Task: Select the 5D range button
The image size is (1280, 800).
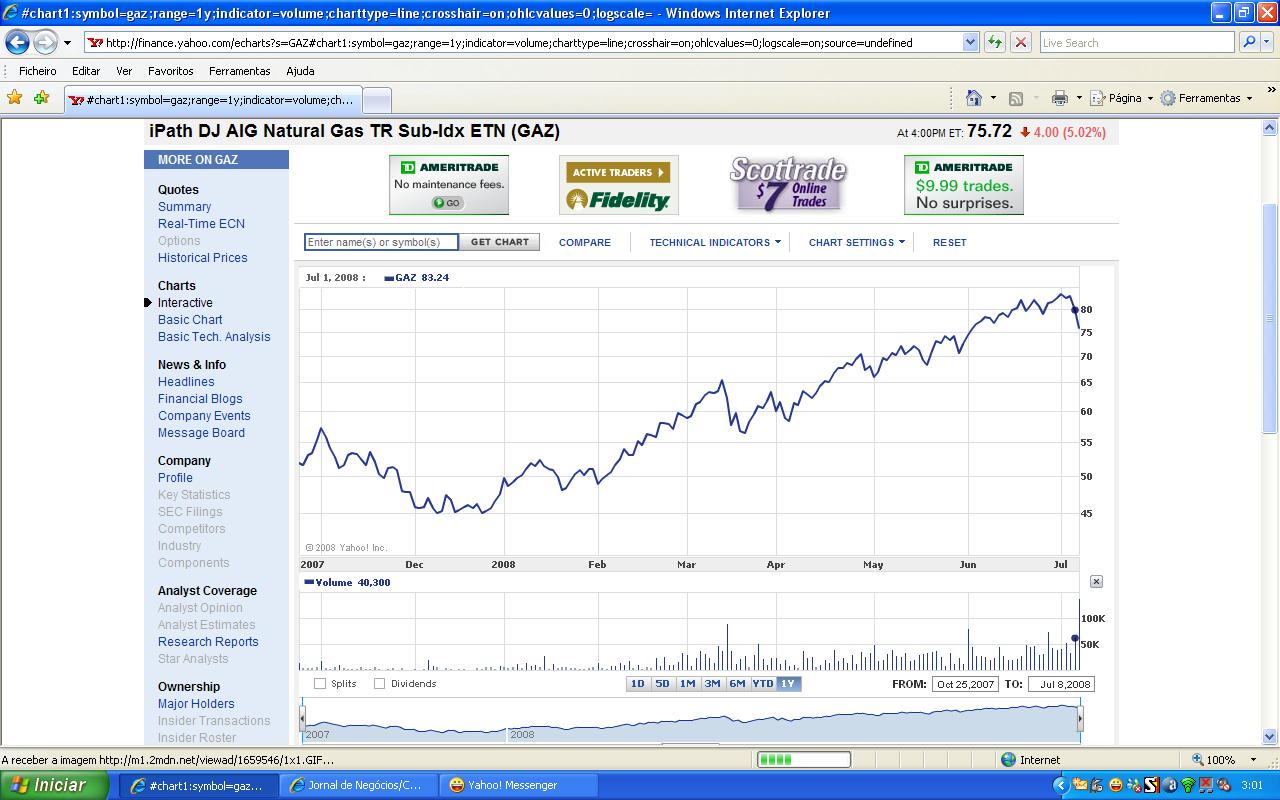Action: click(x=663, y=684)
